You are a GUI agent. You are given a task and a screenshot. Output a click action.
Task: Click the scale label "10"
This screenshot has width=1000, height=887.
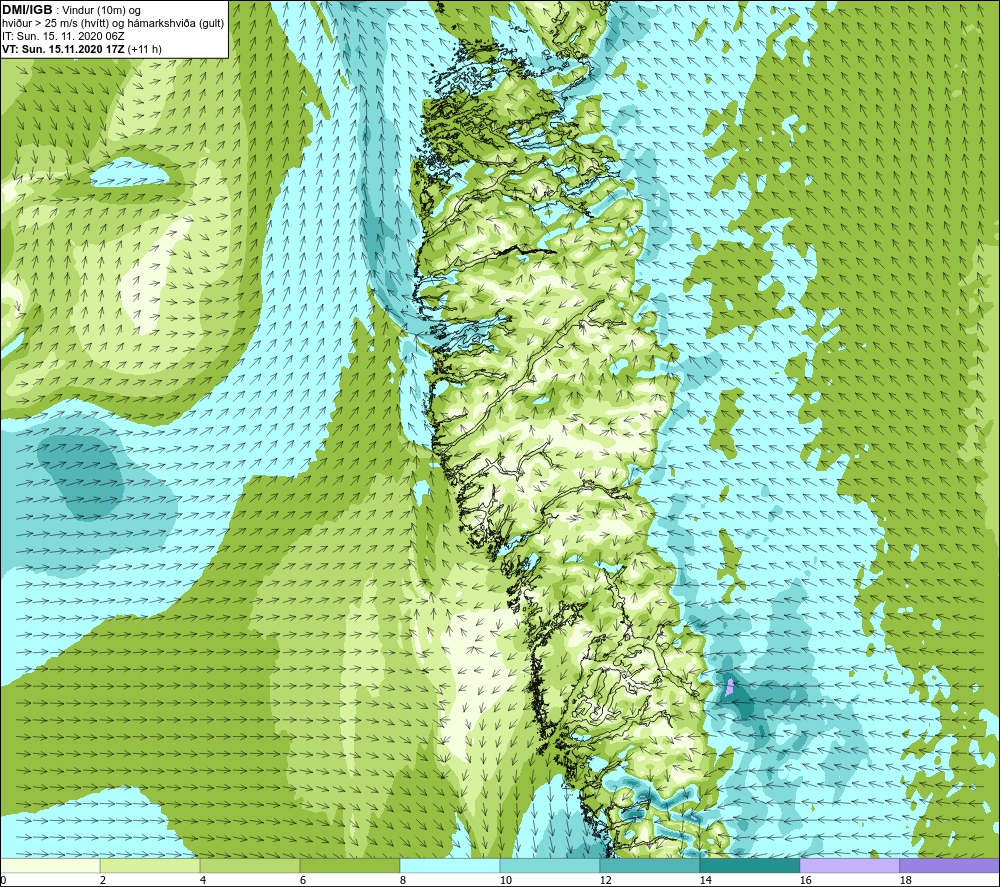[506, 881]
